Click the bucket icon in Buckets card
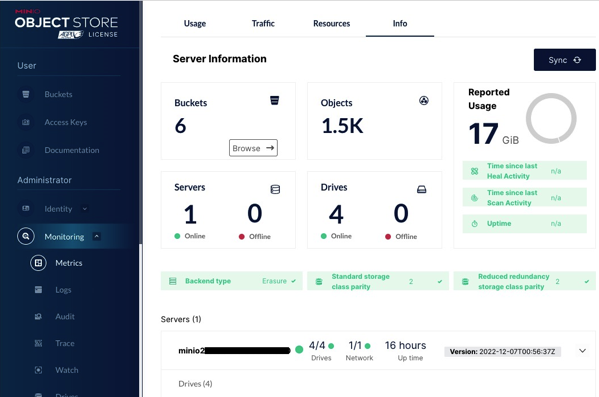The image size is (599, 397). pos(274,100)
